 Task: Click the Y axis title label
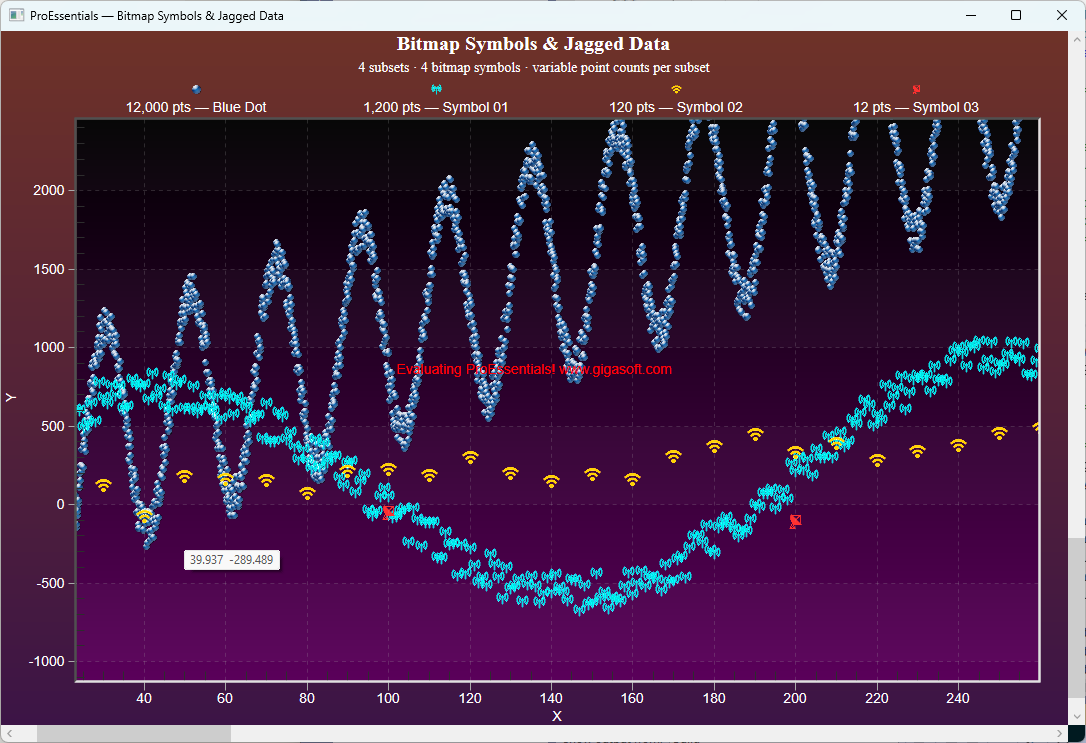(x=10, y=397)
